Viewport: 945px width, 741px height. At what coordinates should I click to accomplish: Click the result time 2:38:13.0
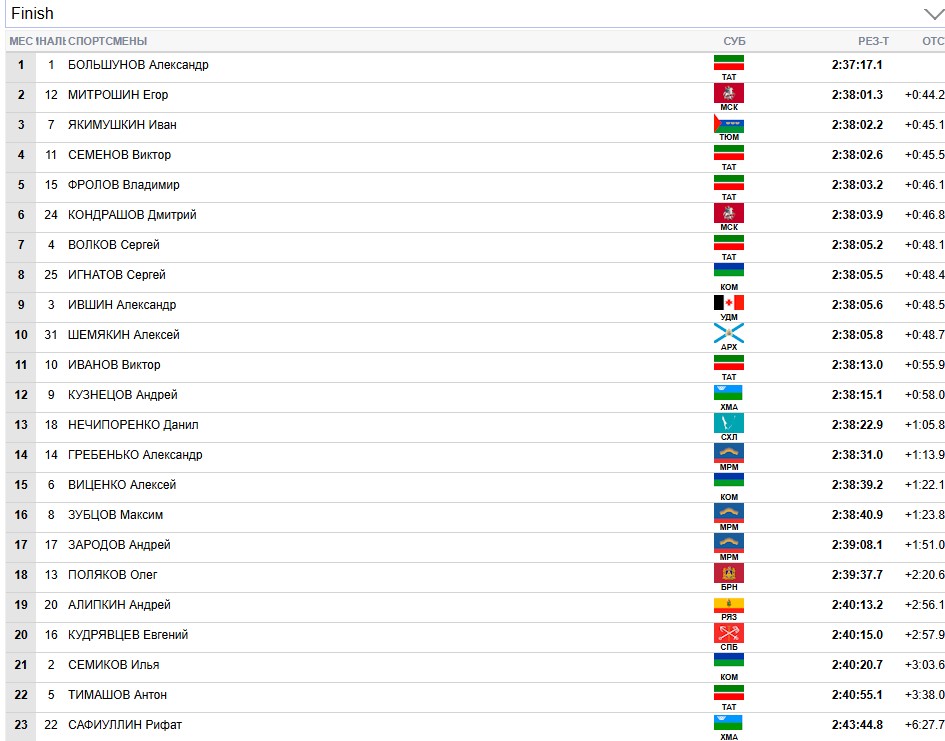(x=857, y=365)
